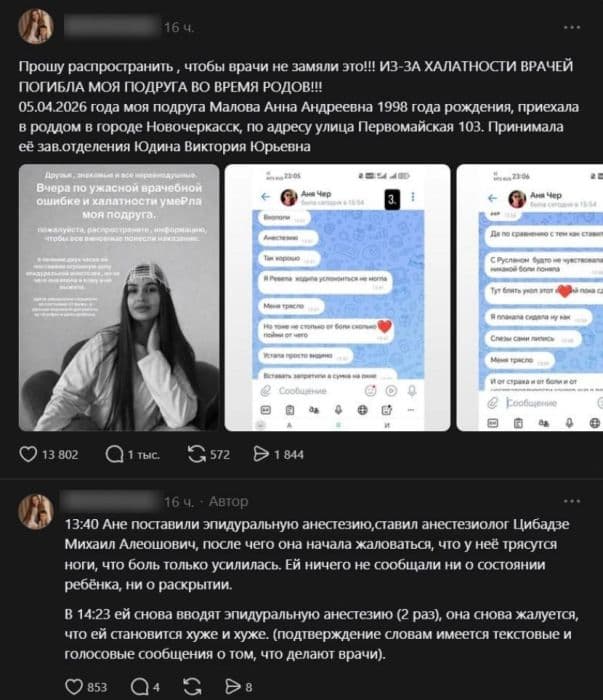
Task: Open comments on the main post
Action: point(114,454)
